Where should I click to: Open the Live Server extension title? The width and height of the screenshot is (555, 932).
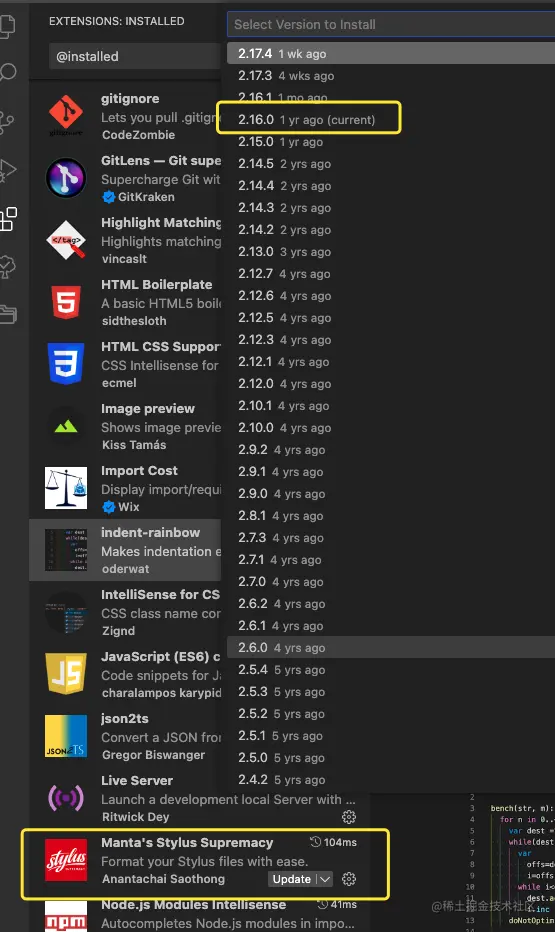pos(137,780)
